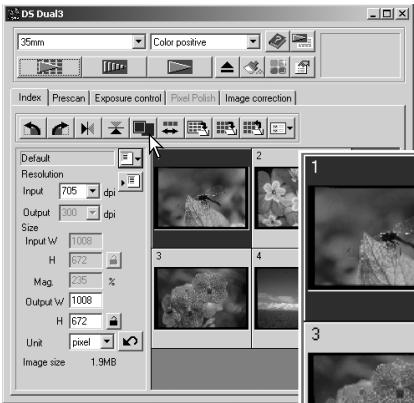414x403 pixels.
Task: Open the Digital ICE brush tool
Action: (x=252, y=67)
